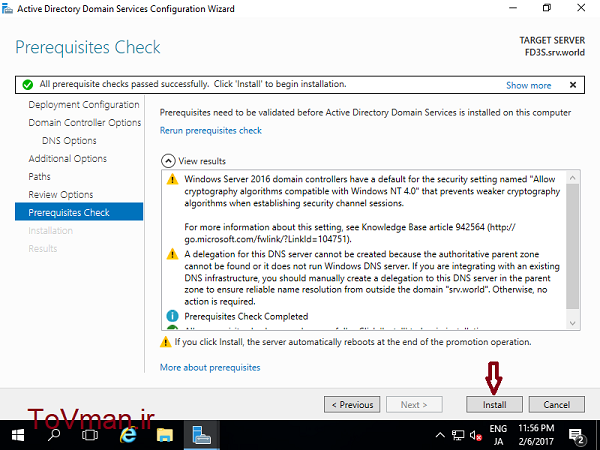Click info icon beside Prerequisites Check Completed
Viewport: 600px width, 450px height.
173,316
